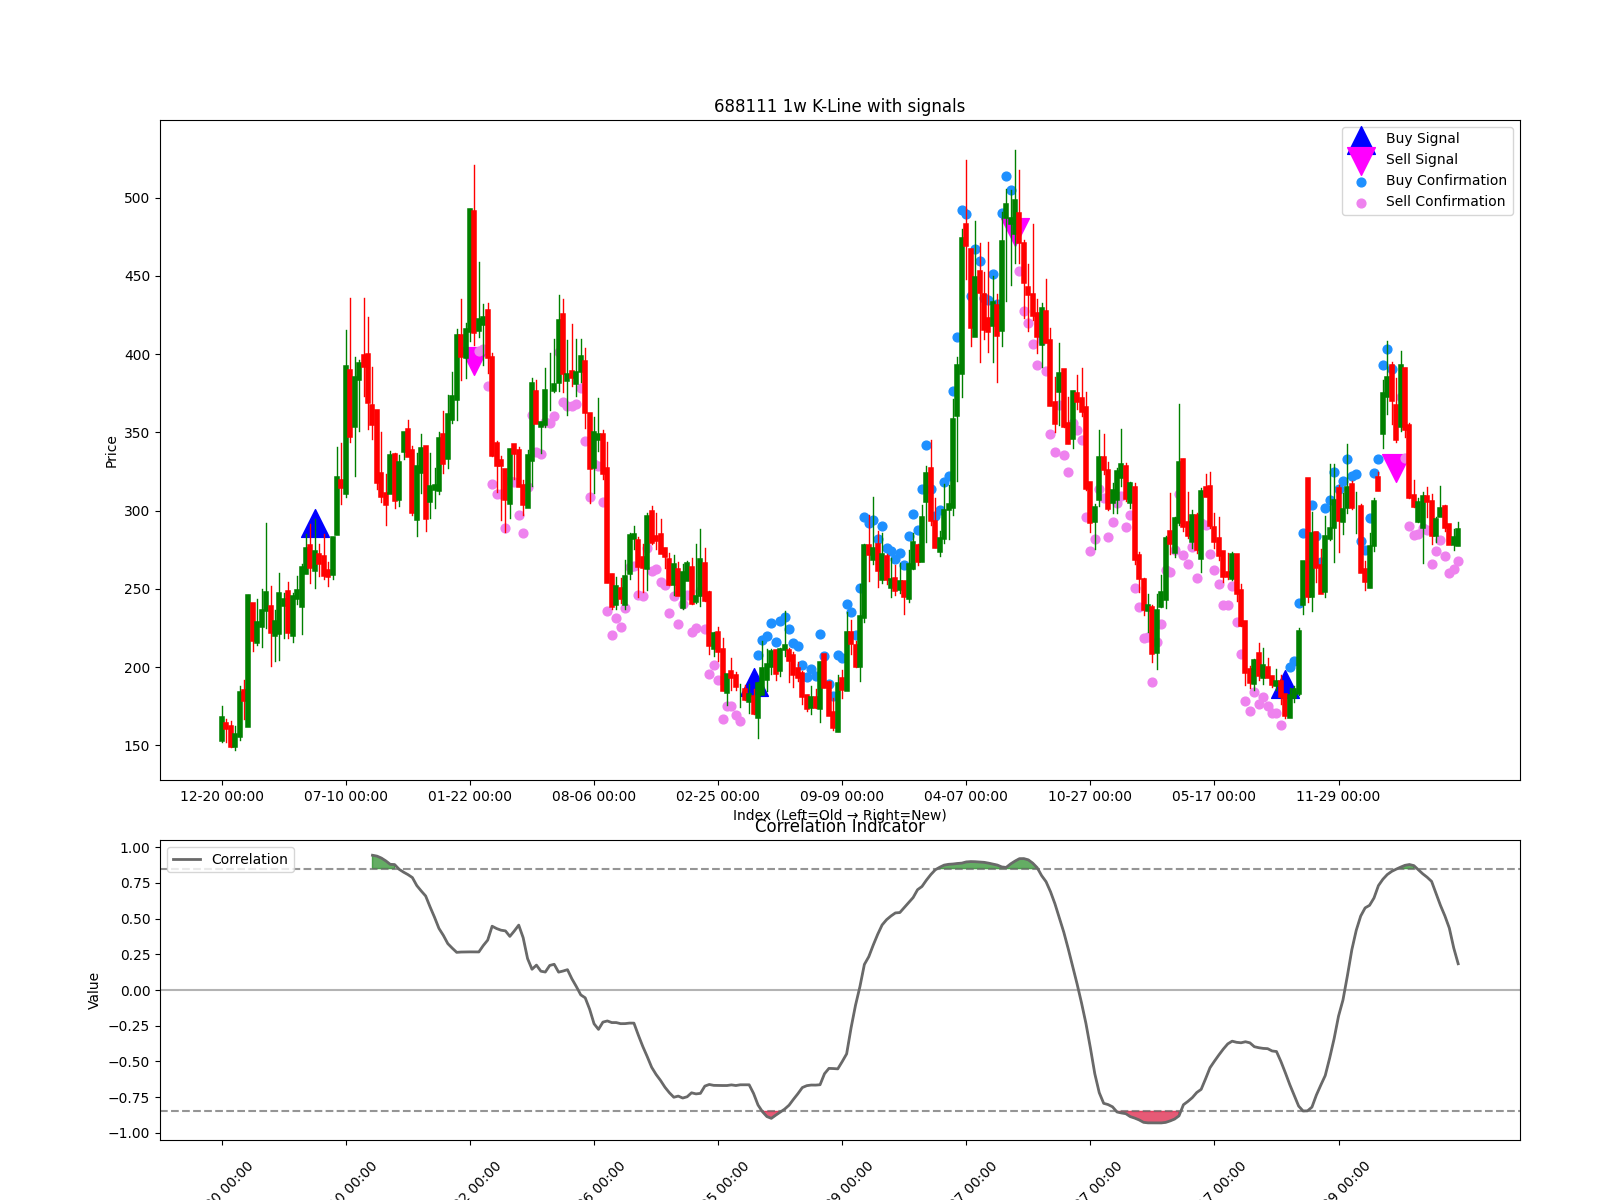Image resolution: width=1600 pixels, height=1200 pixels.
Task: Click the 0.75 correlation value tick
Action: point(134,884)
